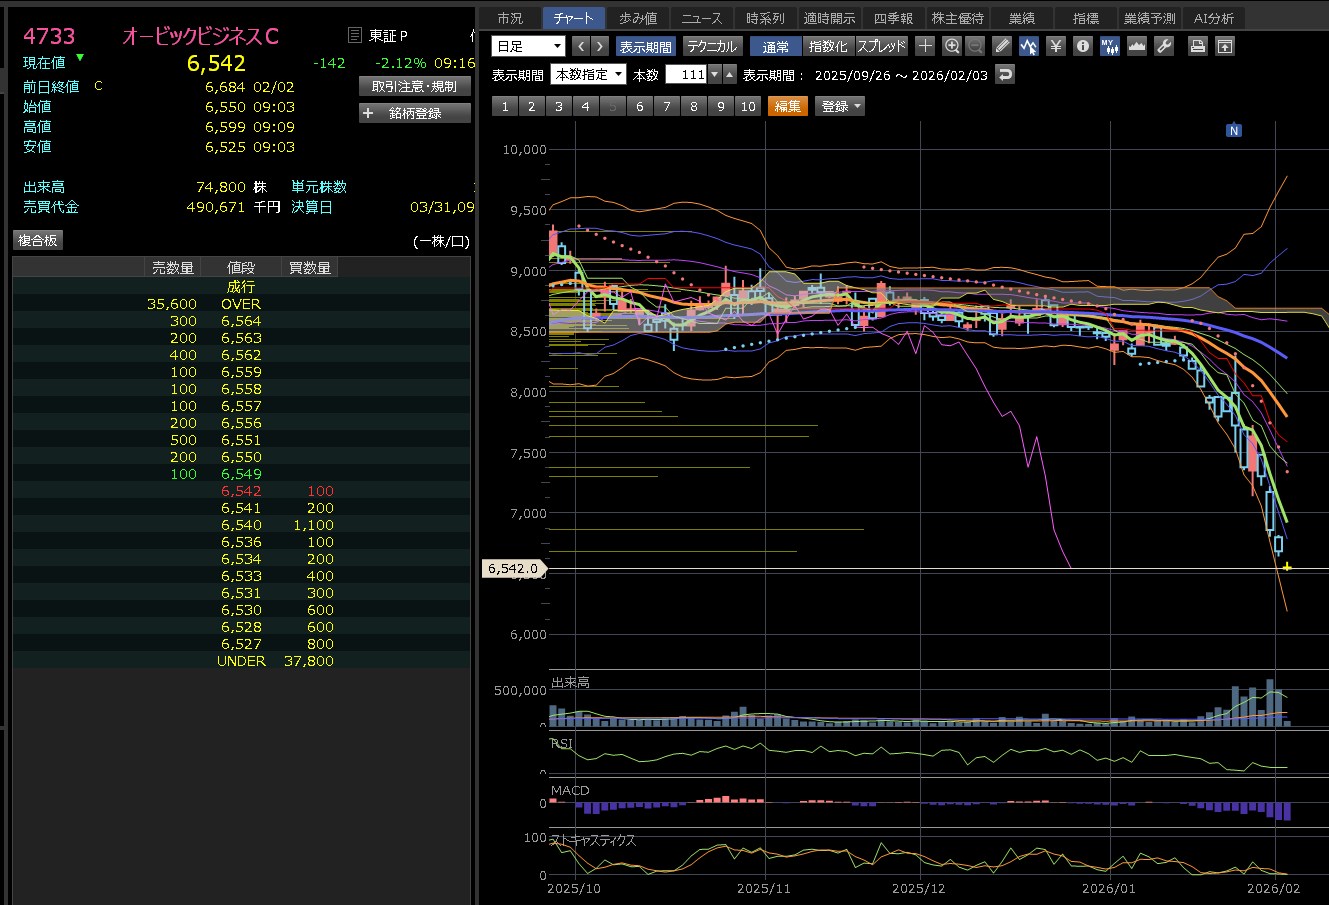Expand the 本数指定 dropdown

point(589,75)
